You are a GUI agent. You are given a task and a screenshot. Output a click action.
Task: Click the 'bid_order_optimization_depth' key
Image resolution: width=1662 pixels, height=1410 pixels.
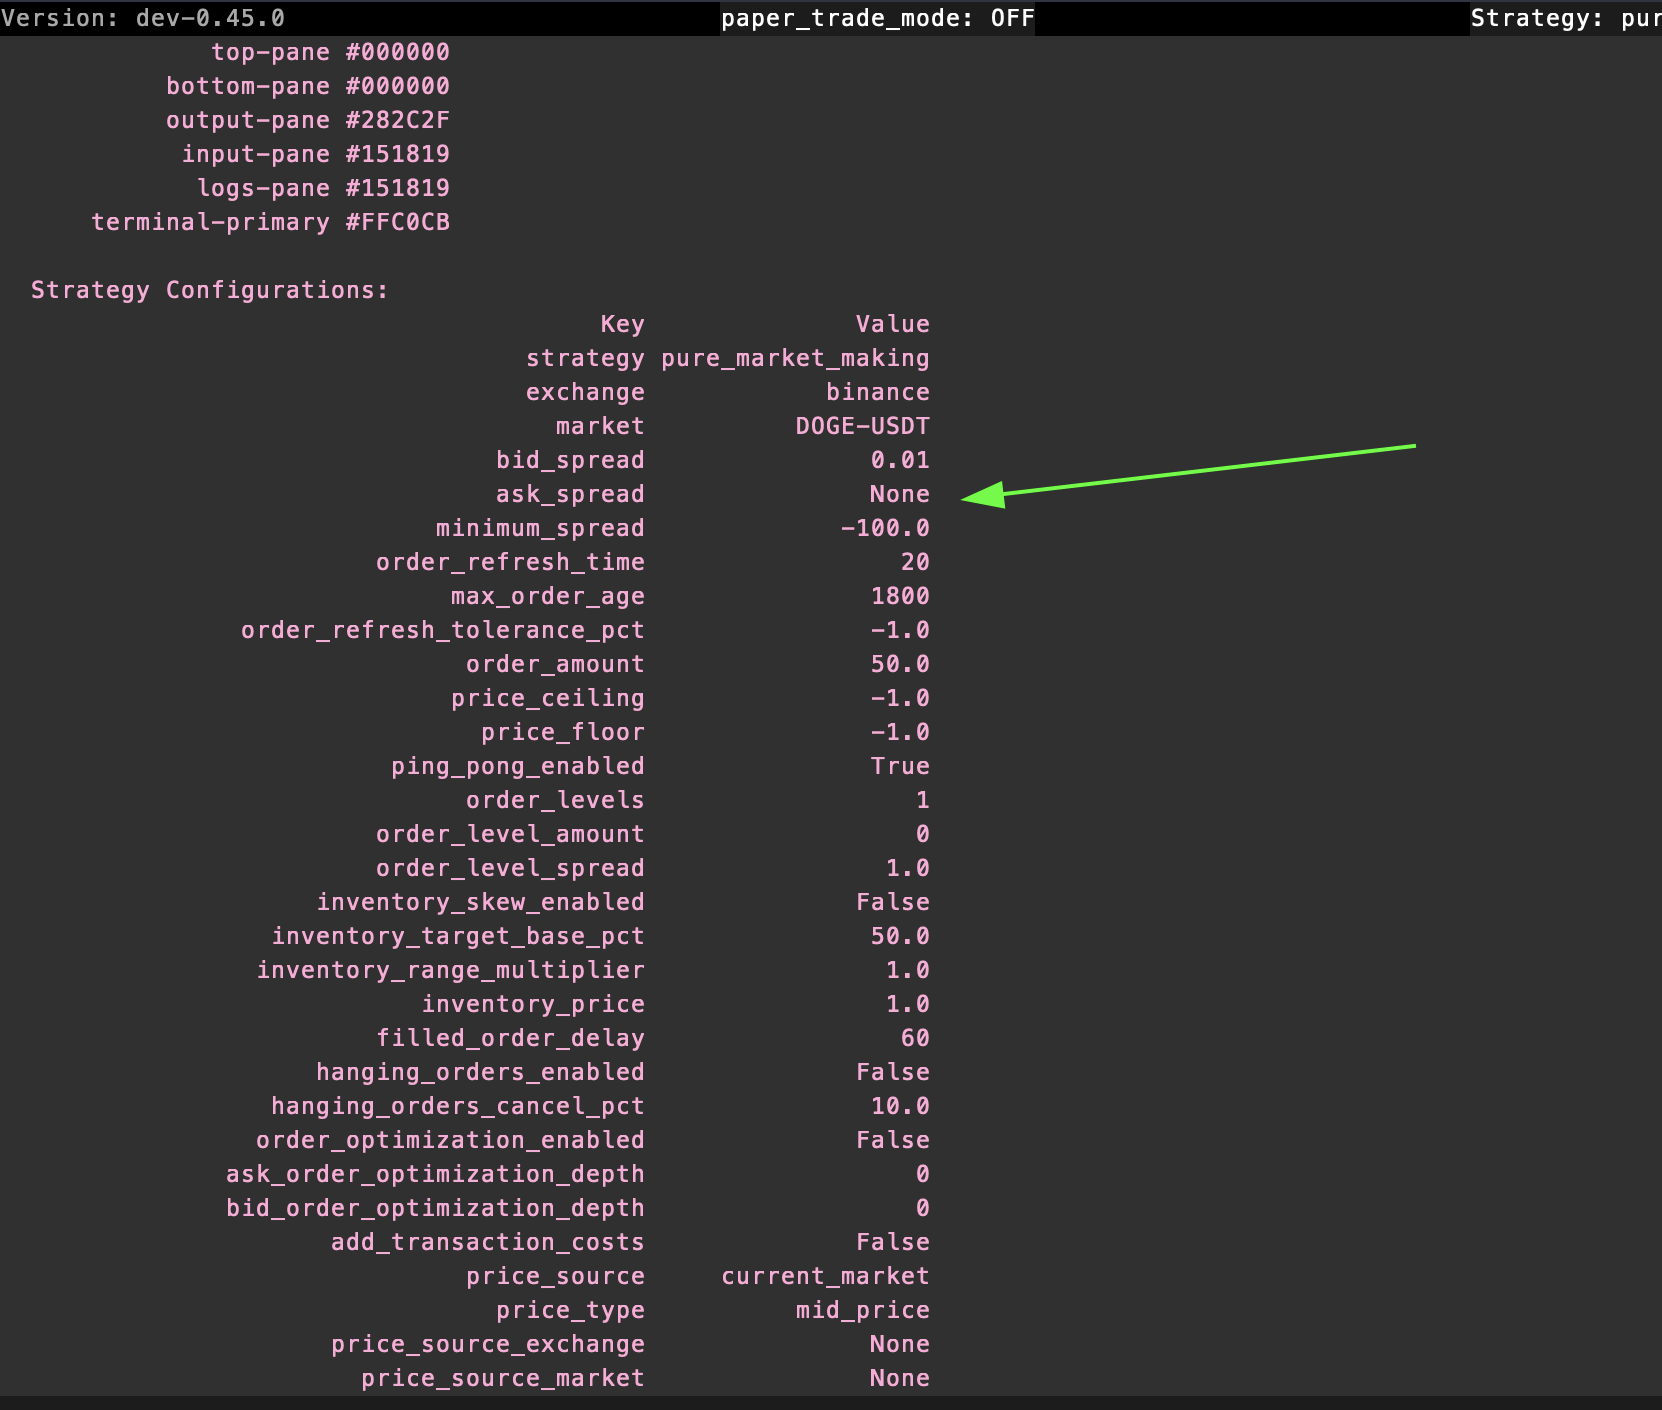(x=435, y=1208)
